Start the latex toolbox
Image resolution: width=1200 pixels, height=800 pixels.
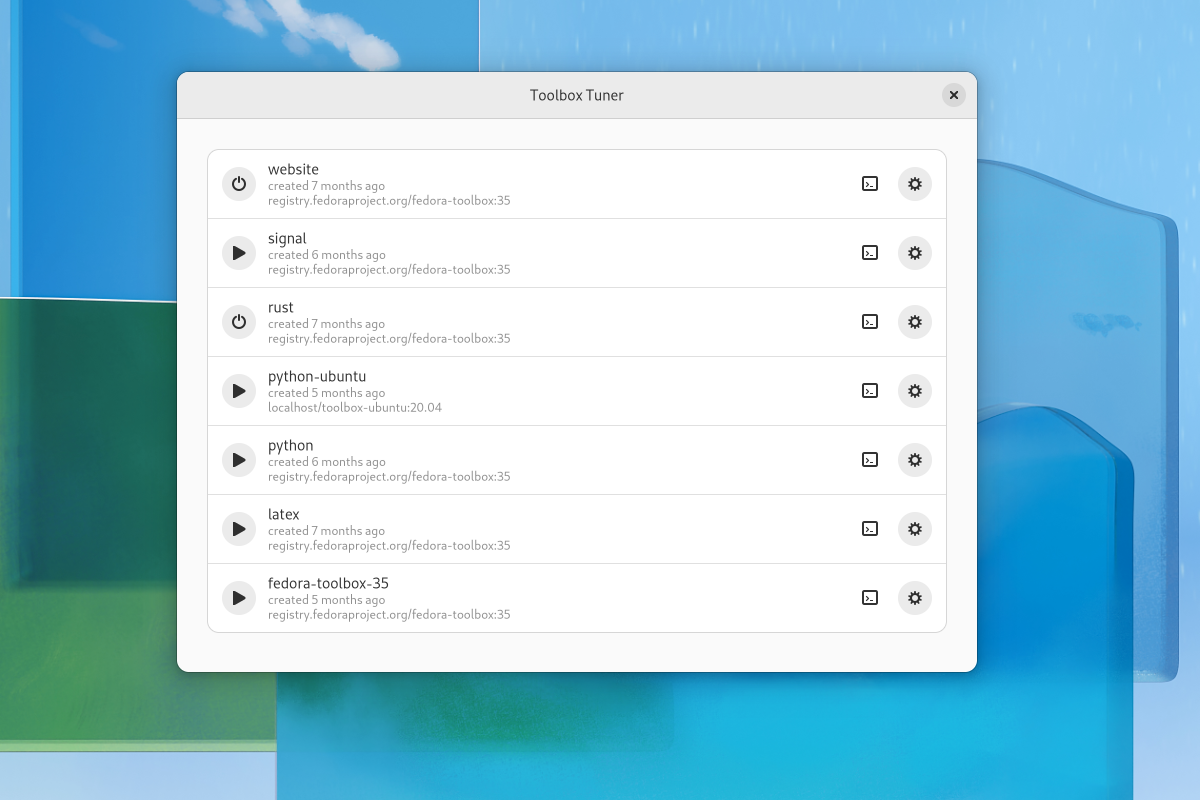(x=239, y=529)
